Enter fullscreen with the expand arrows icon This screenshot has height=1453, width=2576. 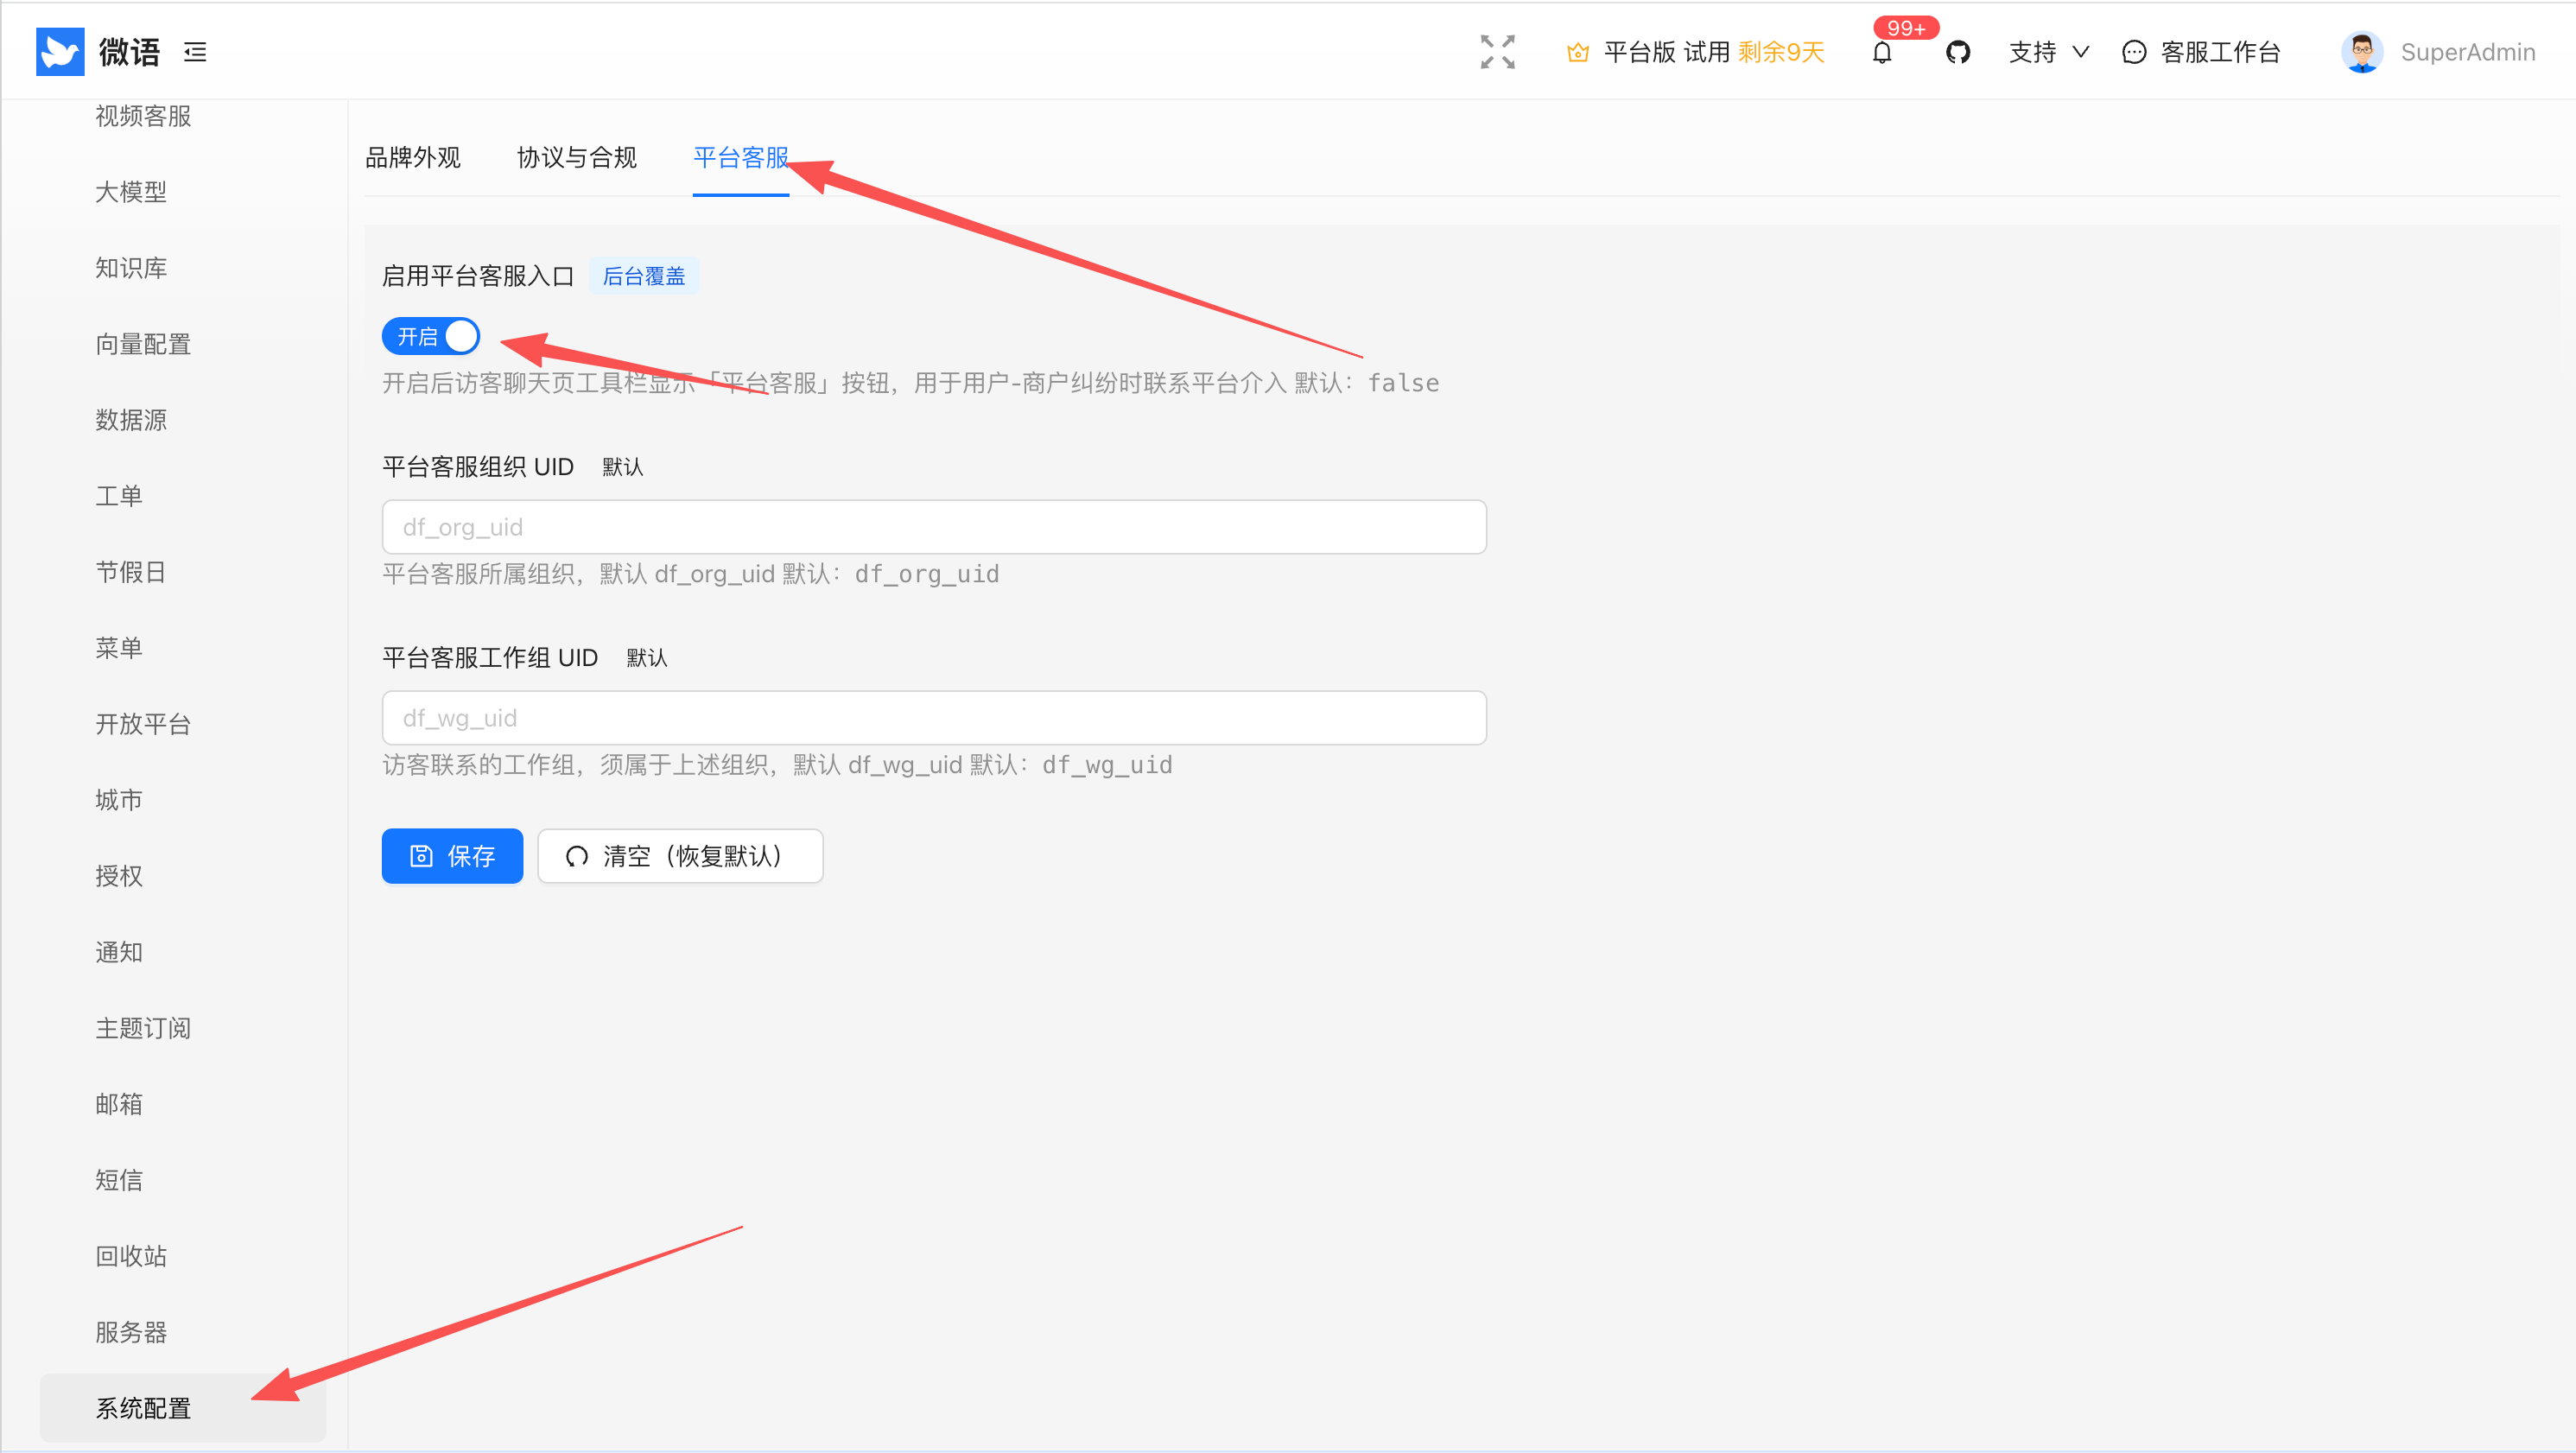click(x=1497, y=52)
